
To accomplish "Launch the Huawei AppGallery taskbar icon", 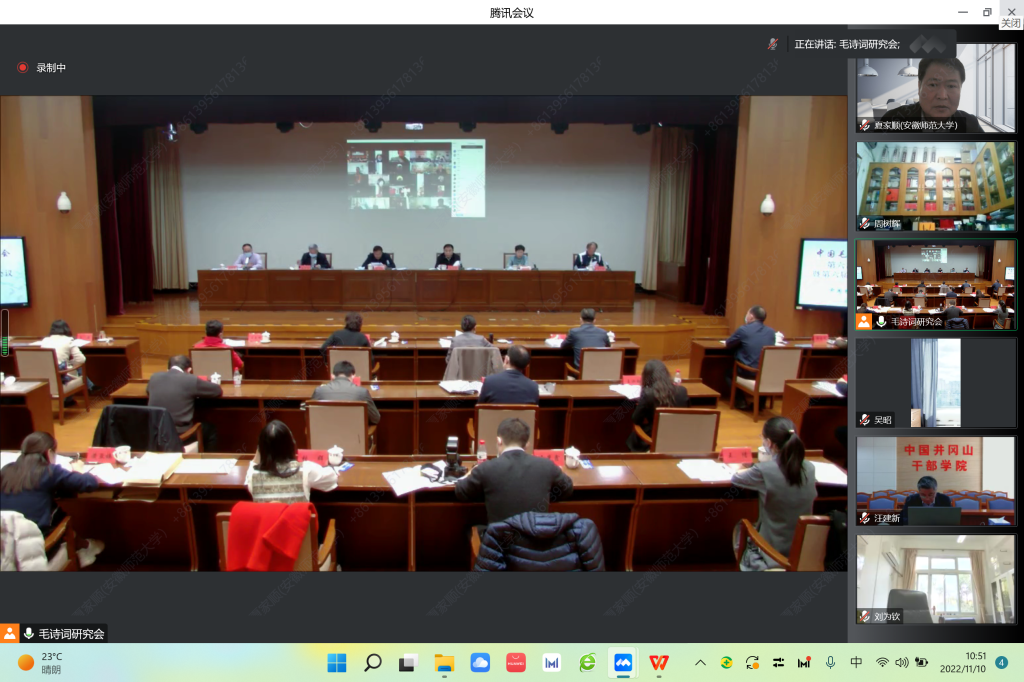I will 516,663.
